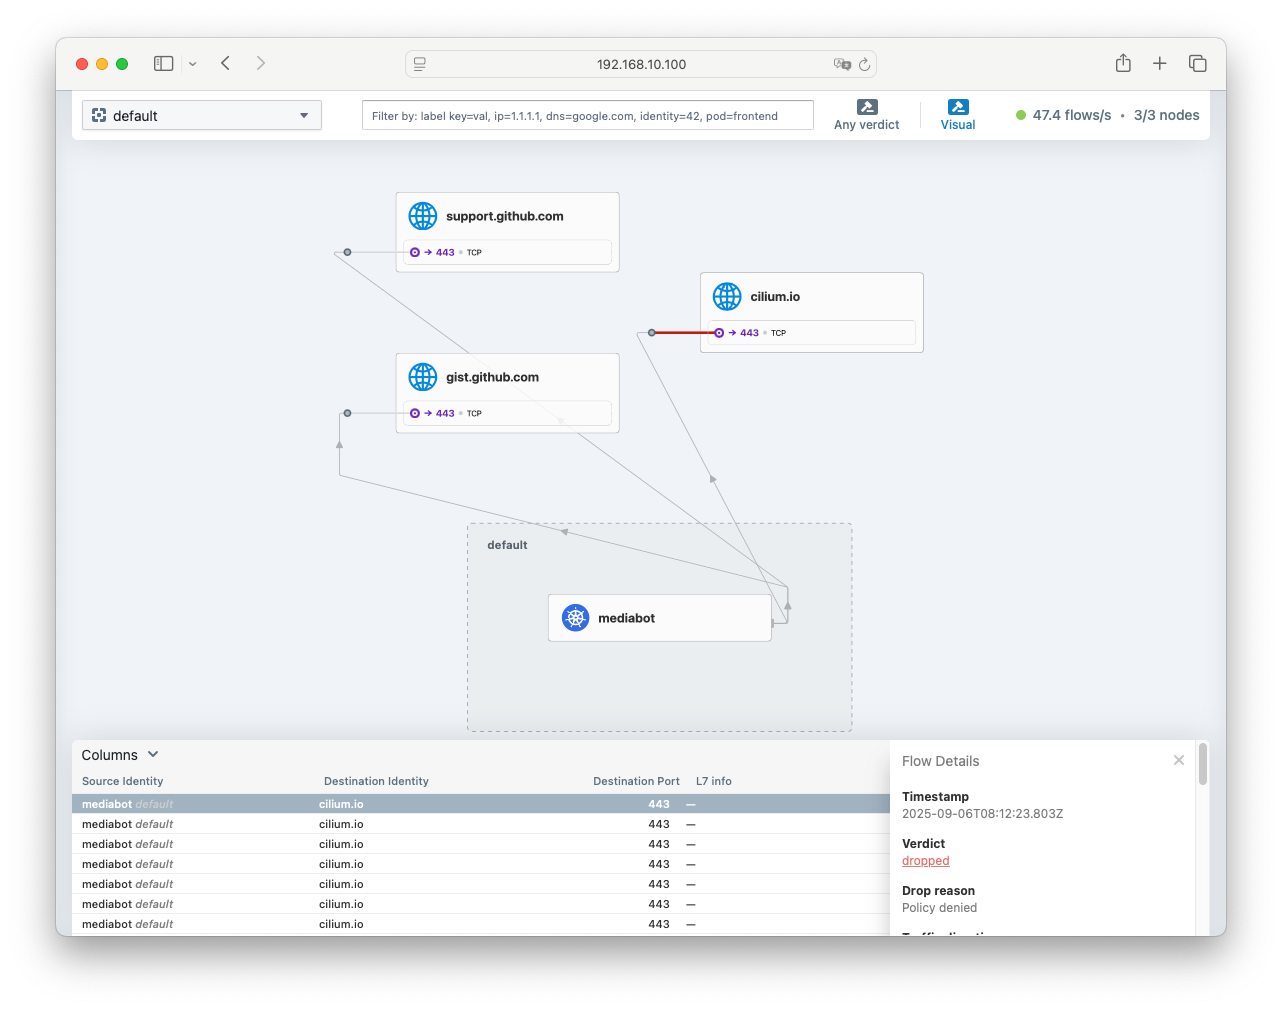Viewport: 1282px width, 1010px height.
Task: Open a new tab with the plus icon
Action: pos(1160,63)
